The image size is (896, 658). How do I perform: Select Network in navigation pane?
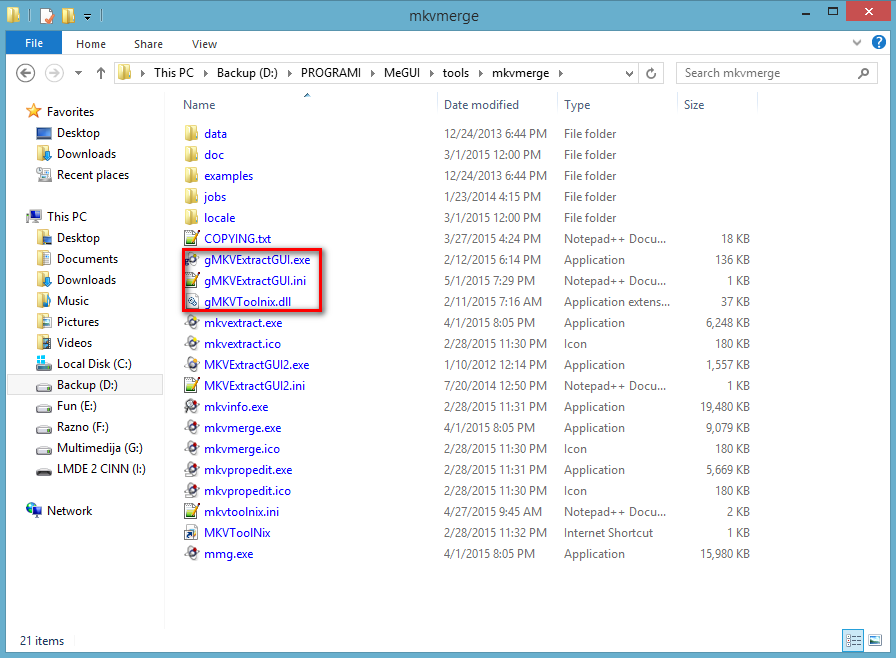(x=69, y=511)
